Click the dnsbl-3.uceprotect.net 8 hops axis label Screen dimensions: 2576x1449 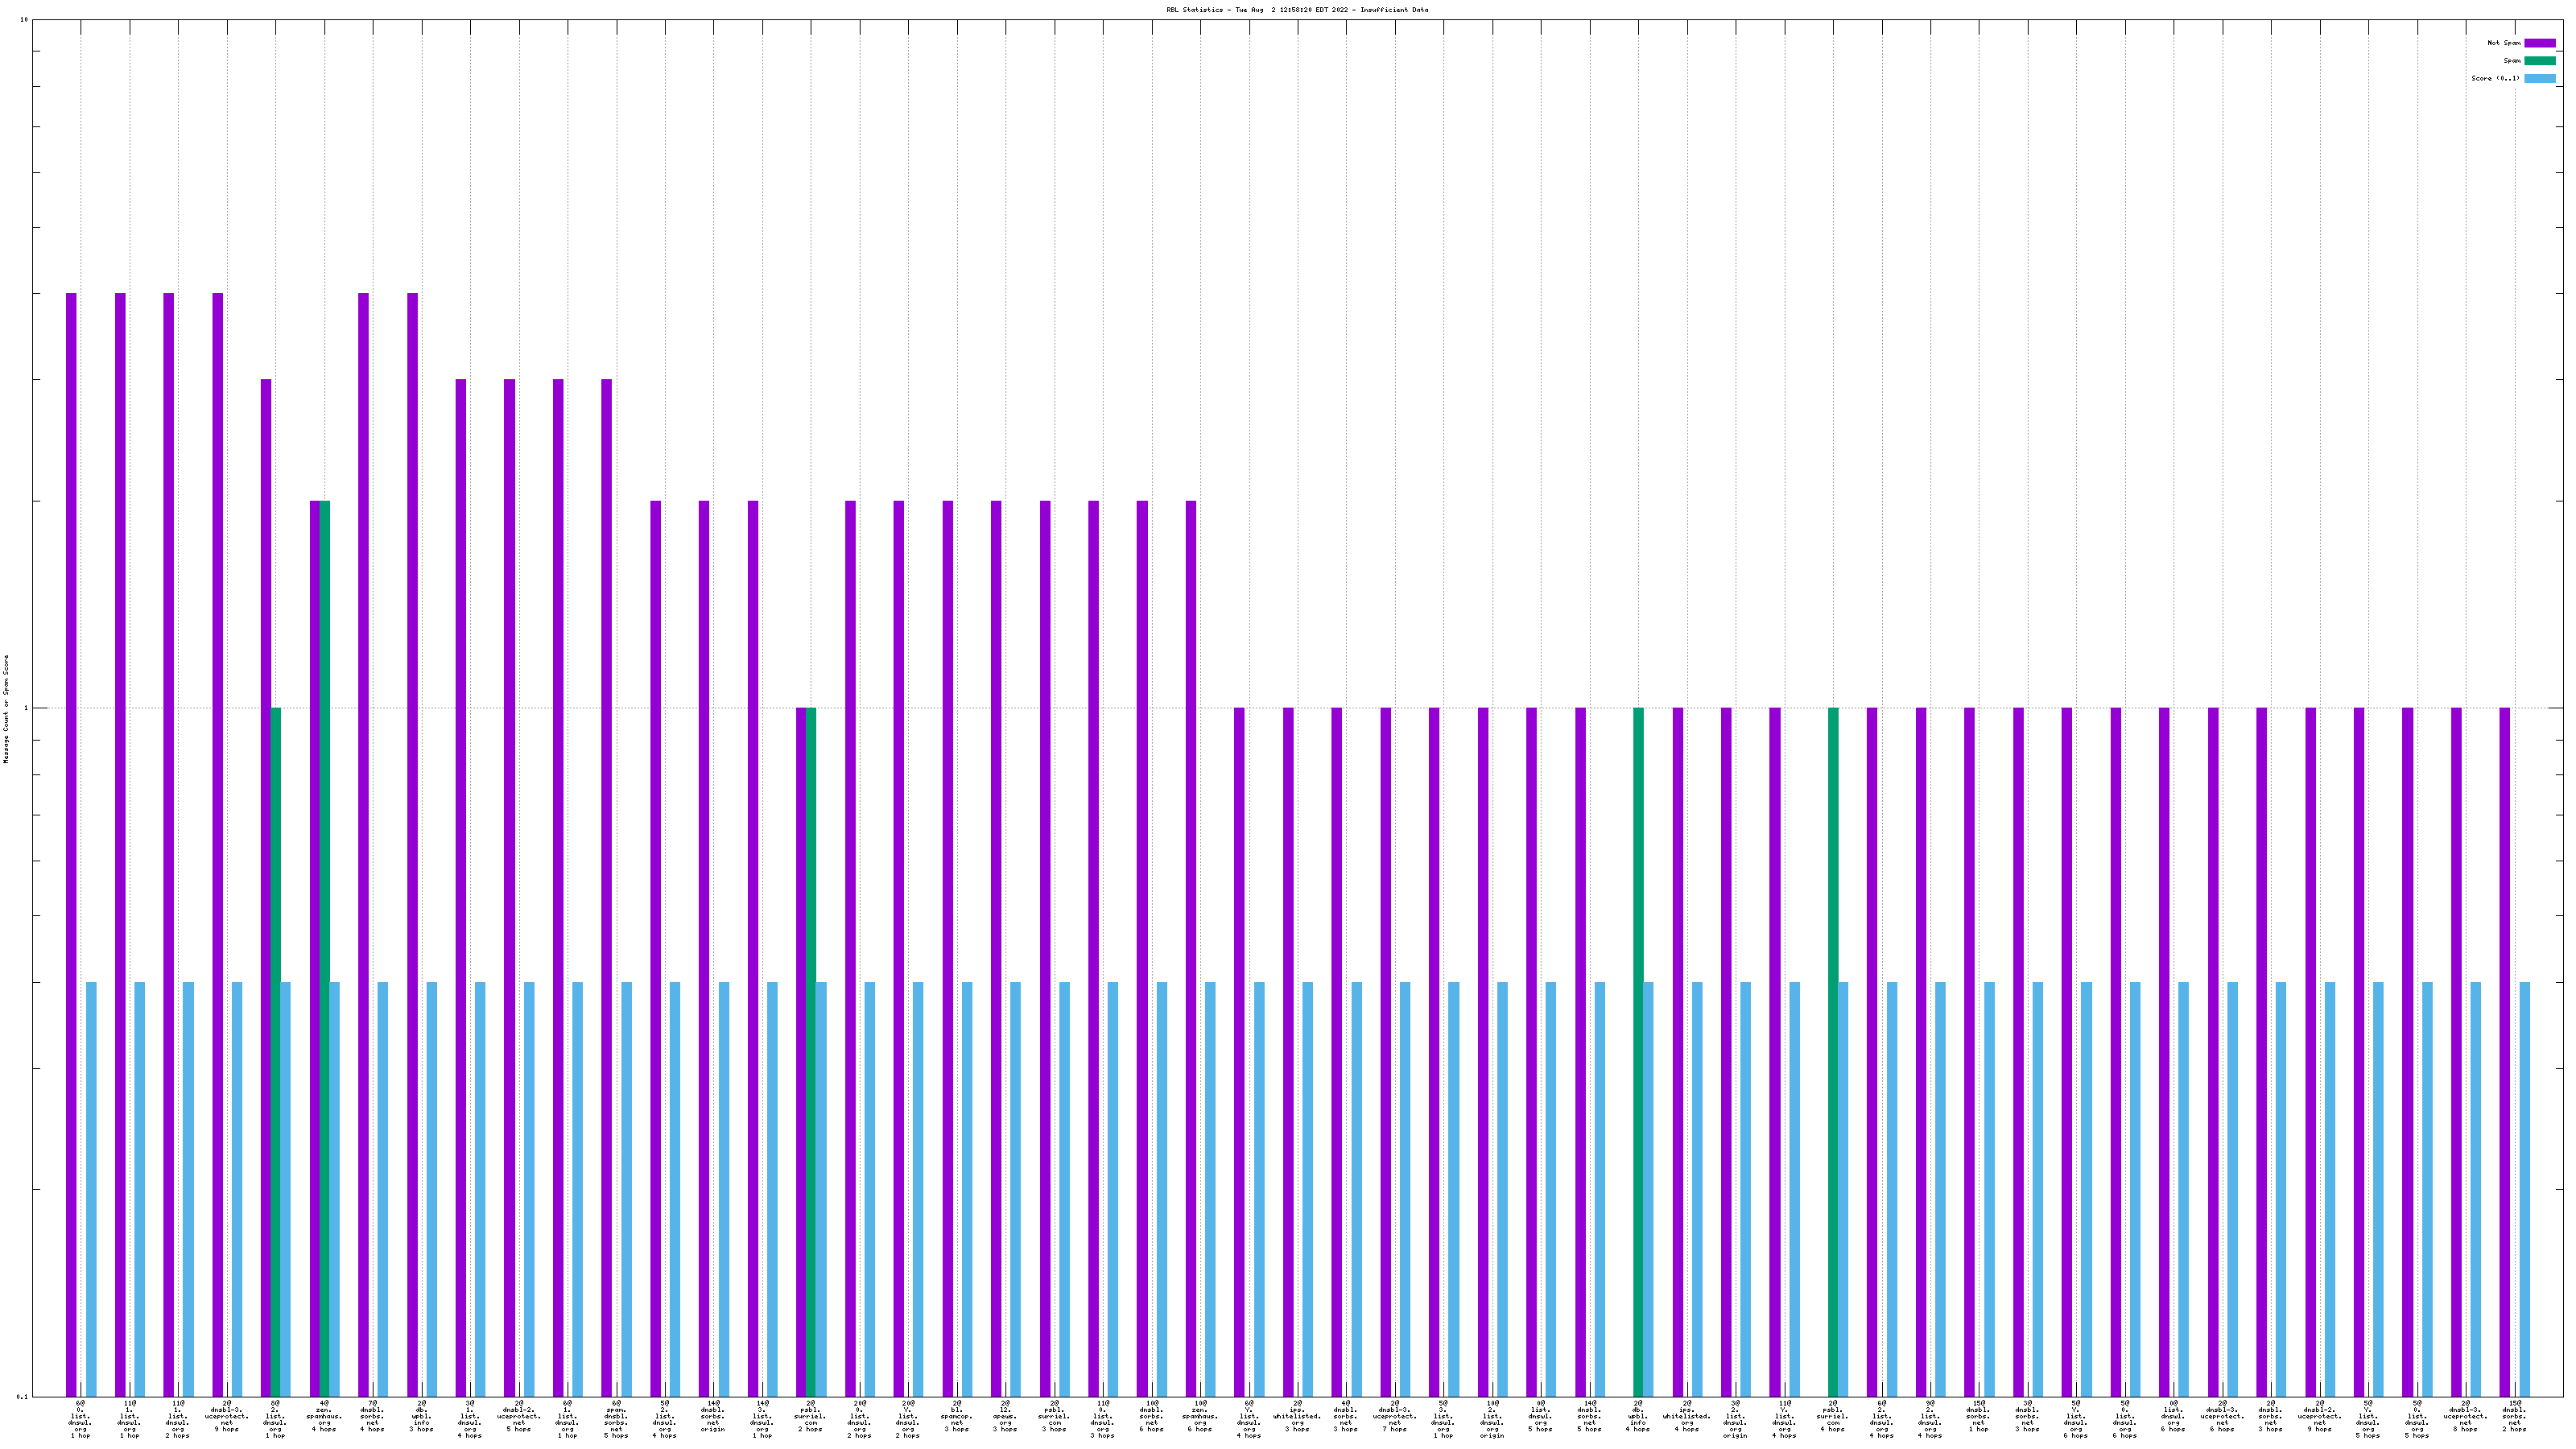pos(2465,1418)
